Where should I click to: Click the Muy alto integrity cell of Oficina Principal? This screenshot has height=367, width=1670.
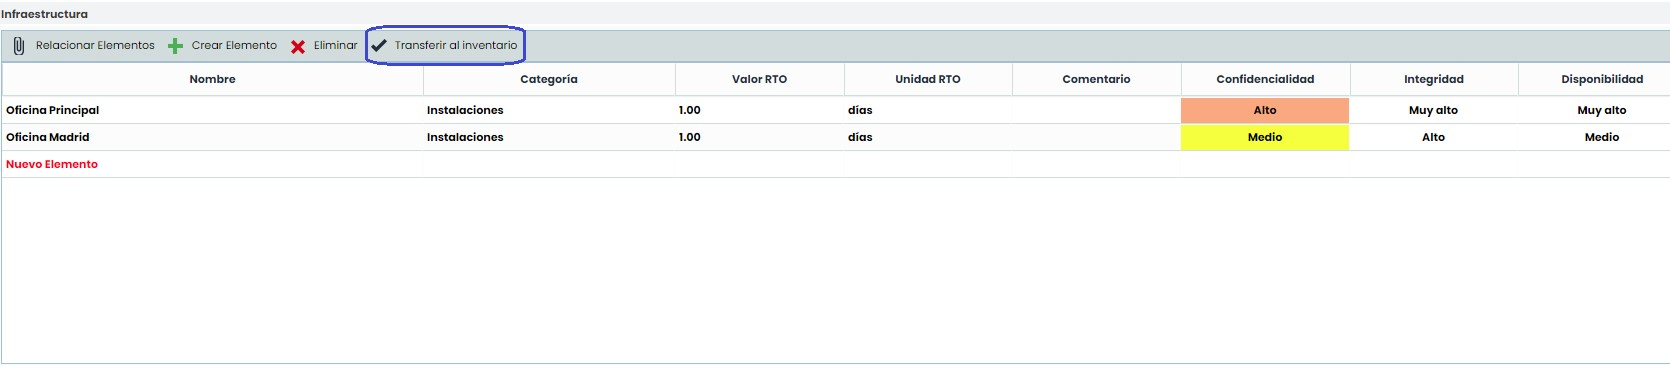point(1433,110)
